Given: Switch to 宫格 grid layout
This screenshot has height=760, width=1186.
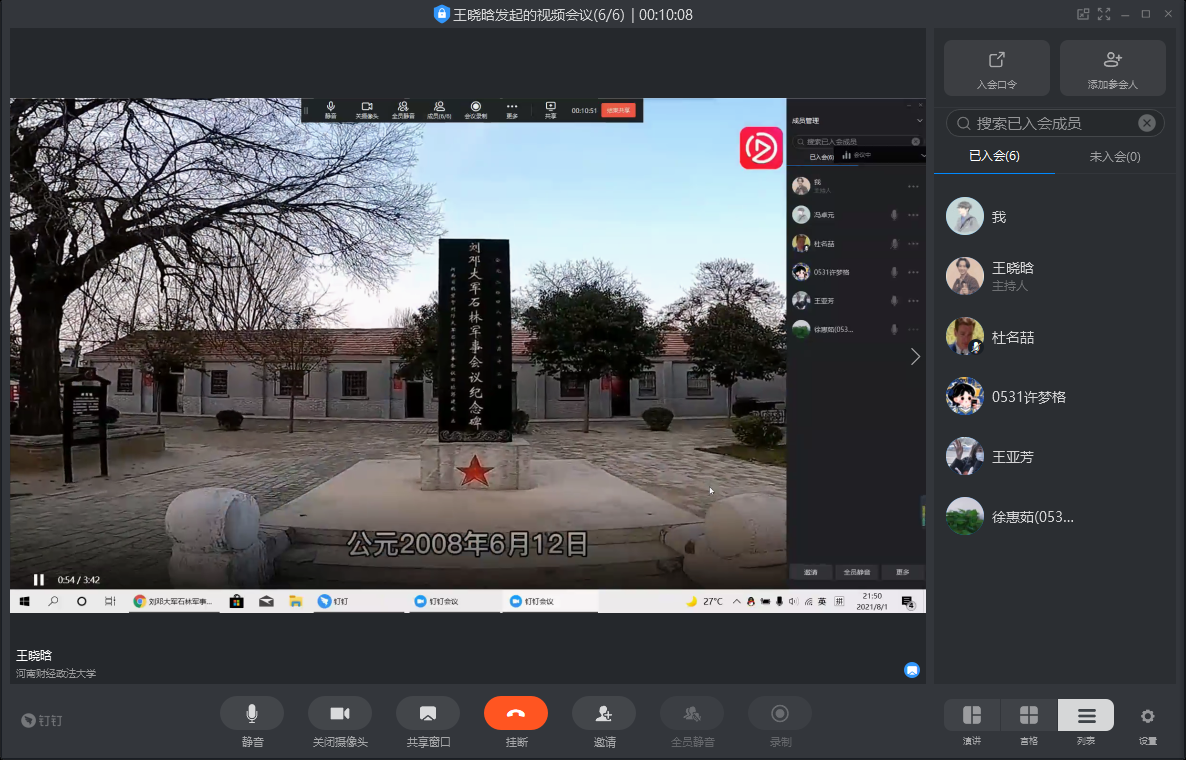Looking at the screenshot, I should [x=1028, y=715].
